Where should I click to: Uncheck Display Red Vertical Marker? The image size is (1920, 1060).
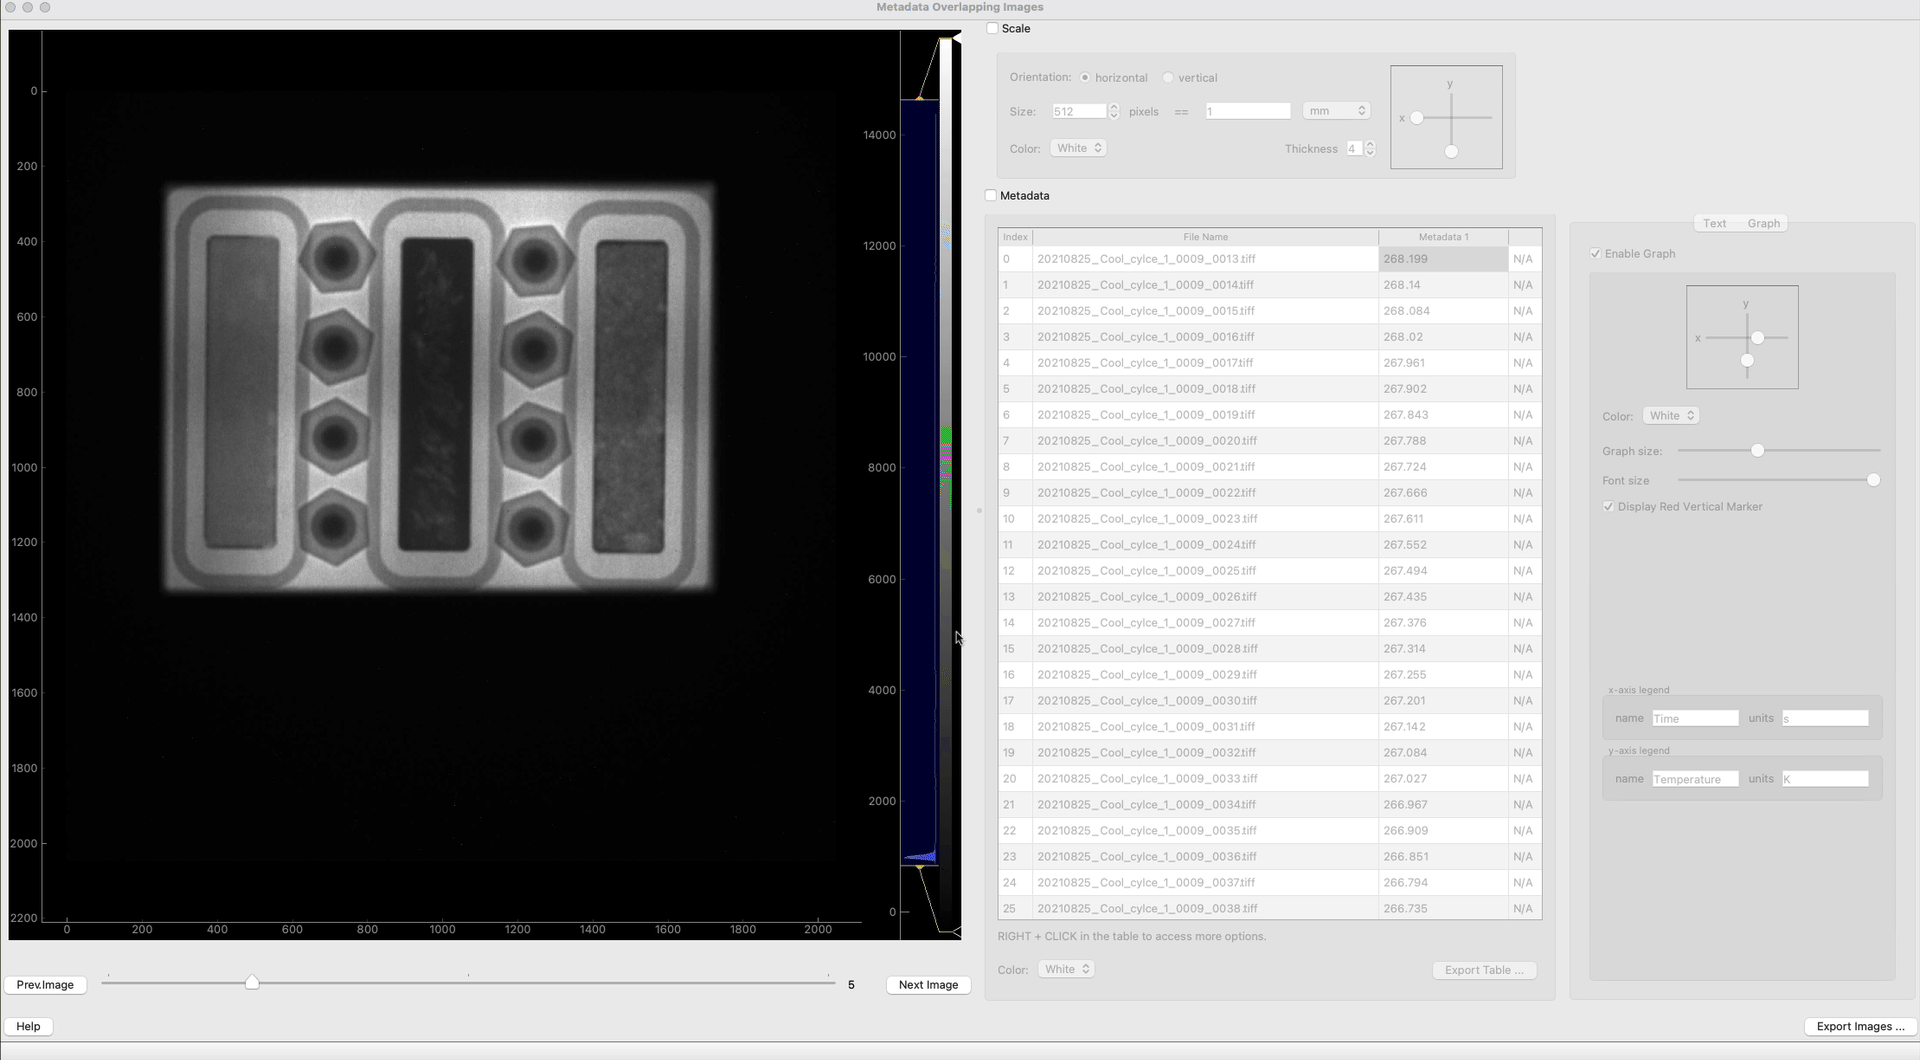[1608, 507]
